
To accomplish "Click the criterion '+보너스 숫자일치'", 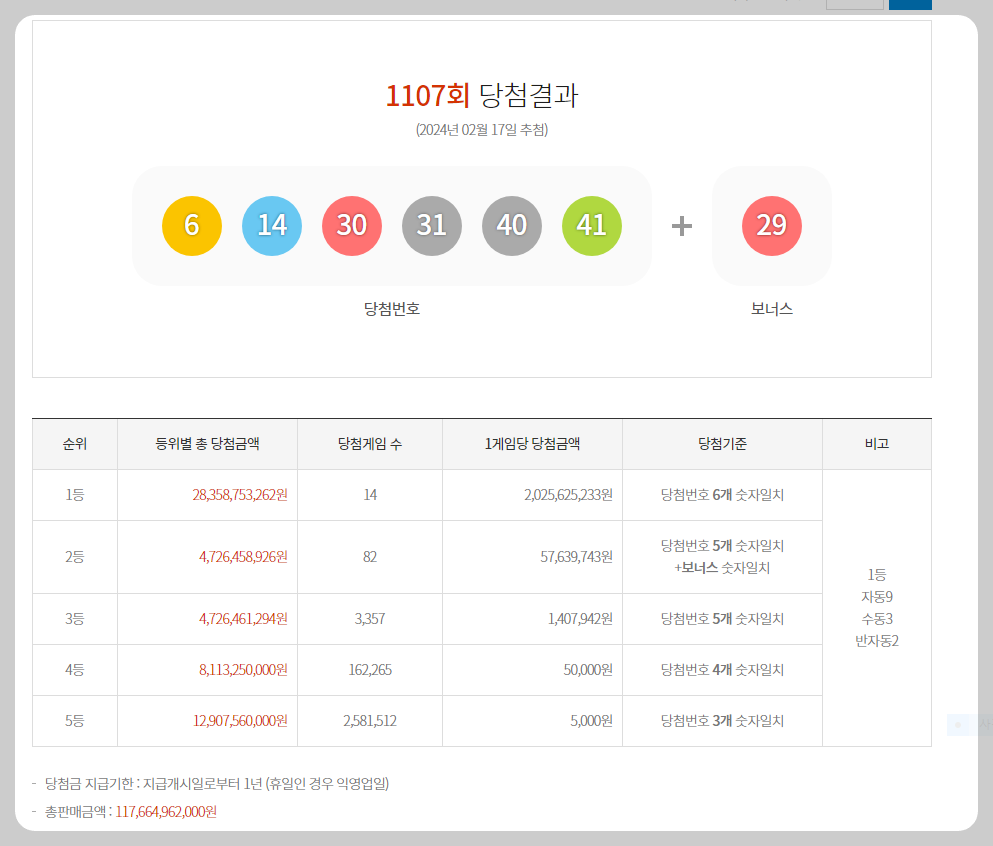I will pos(723,568).
